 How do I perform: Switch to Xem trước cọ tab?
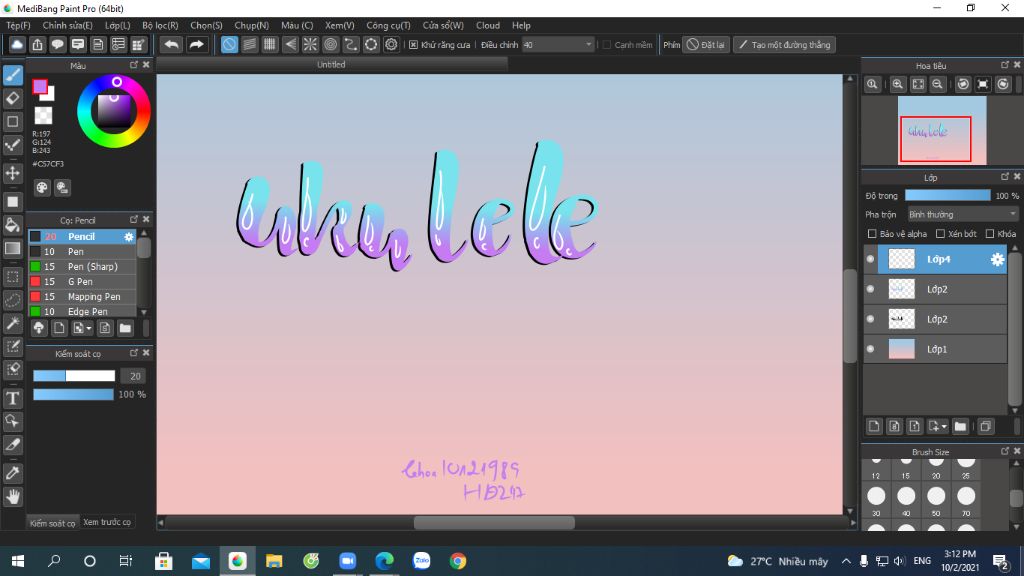click(x=107, y=522)
